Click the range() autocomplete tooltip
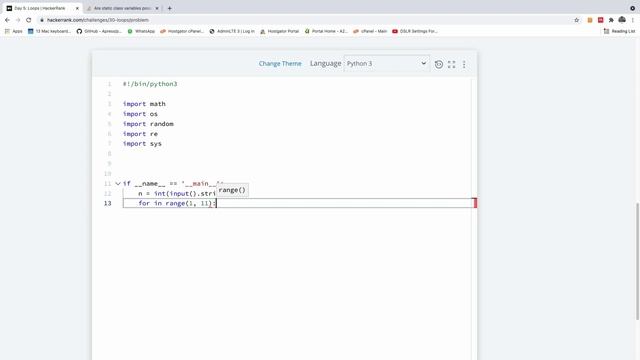 tap(232, 190)
